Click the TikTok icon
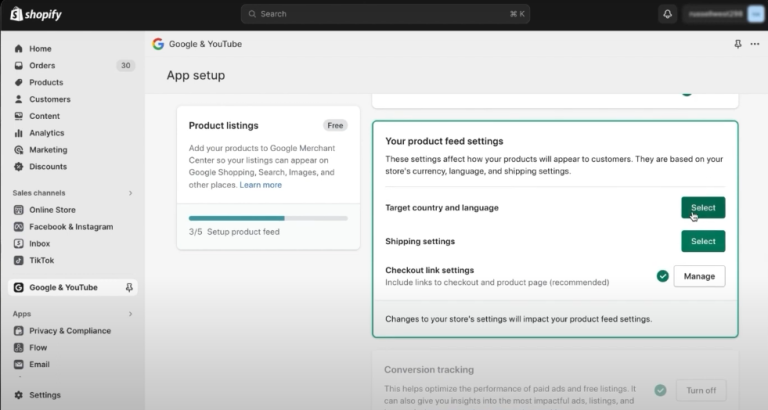This screenshot has height=410, width=768. (x=19, y=260)
